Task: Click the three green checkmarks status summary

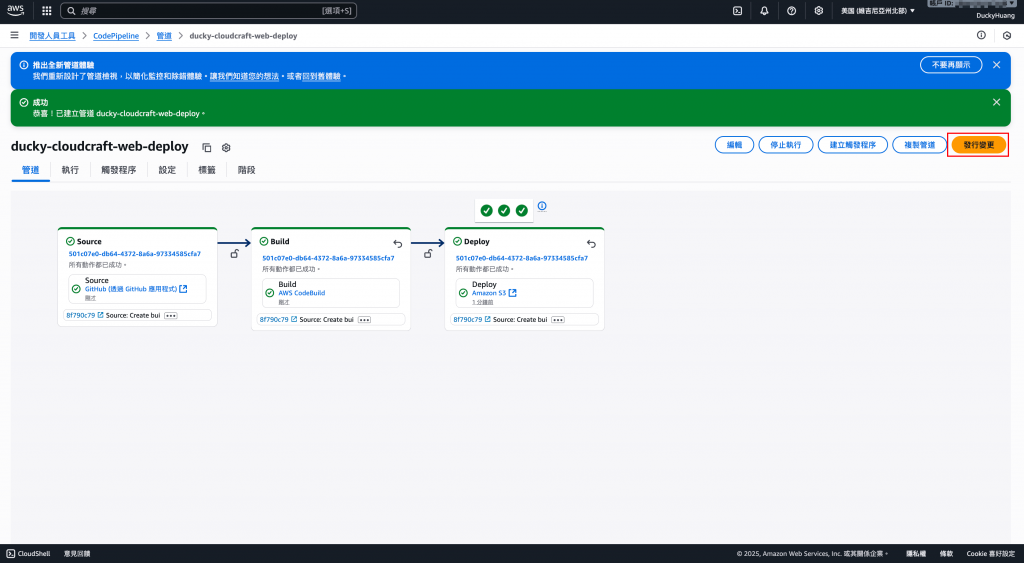Action: (504, 210)
